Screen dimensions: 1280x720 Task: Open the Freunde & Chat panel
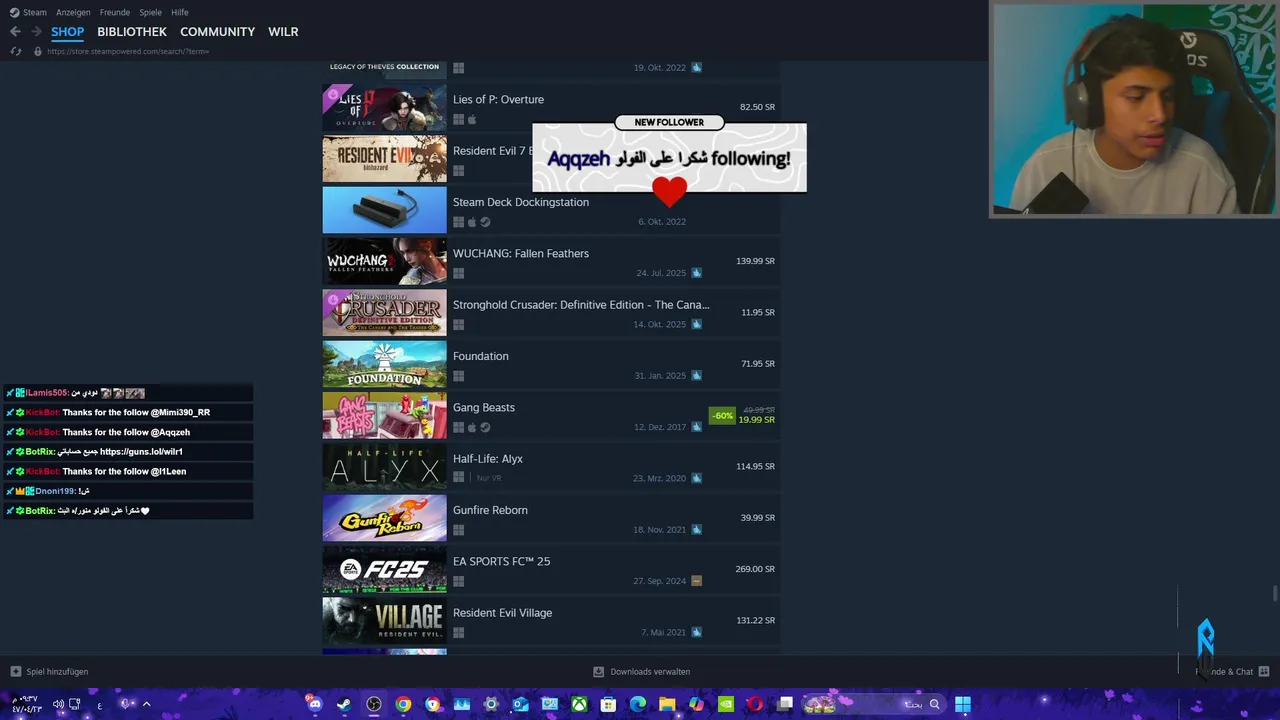click(x=1232, y=672)
